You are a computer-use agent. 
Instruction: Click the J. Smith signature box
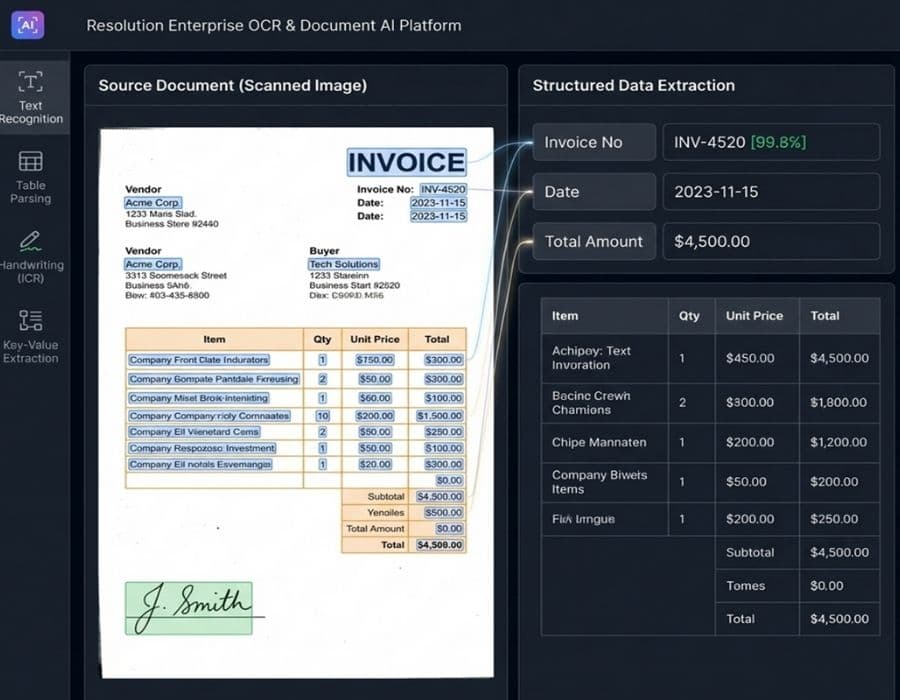(x=189, y=608)
